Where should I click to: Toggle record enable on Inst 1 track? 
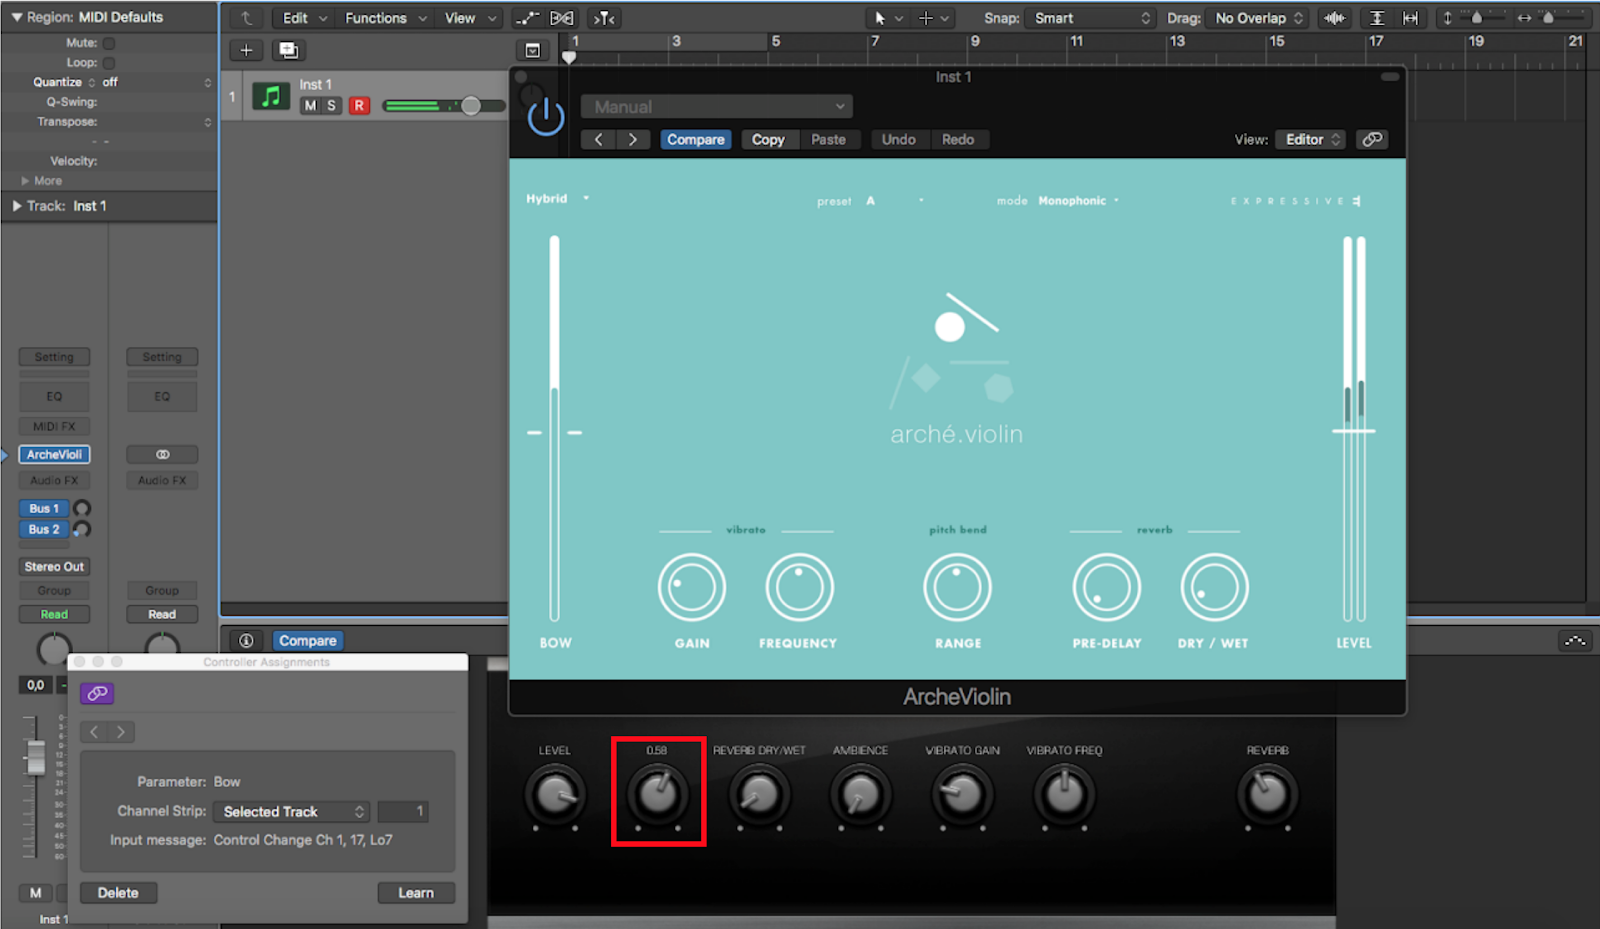[359, 105]
